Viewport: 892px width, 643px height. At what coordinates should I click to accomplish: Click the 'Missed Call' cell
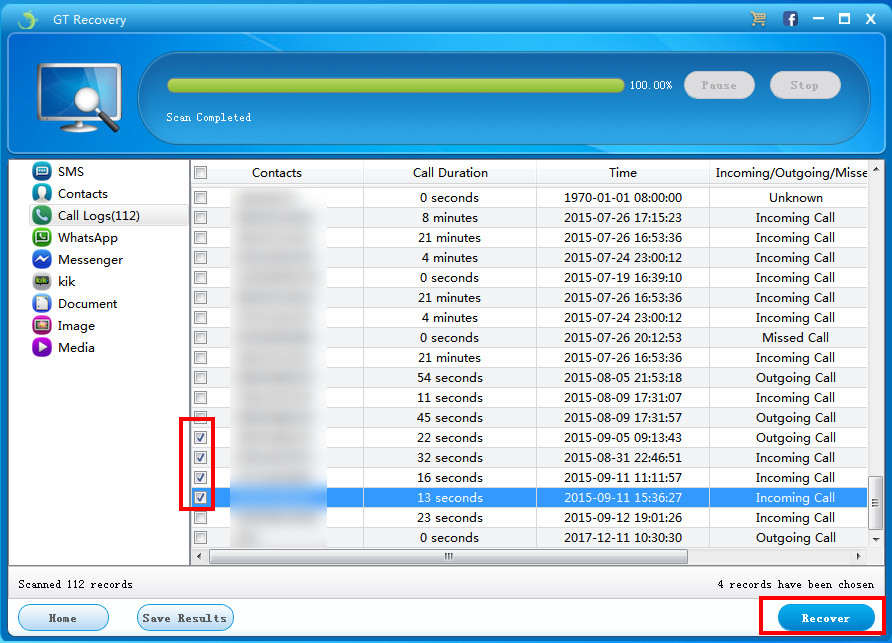coord(789,337)
